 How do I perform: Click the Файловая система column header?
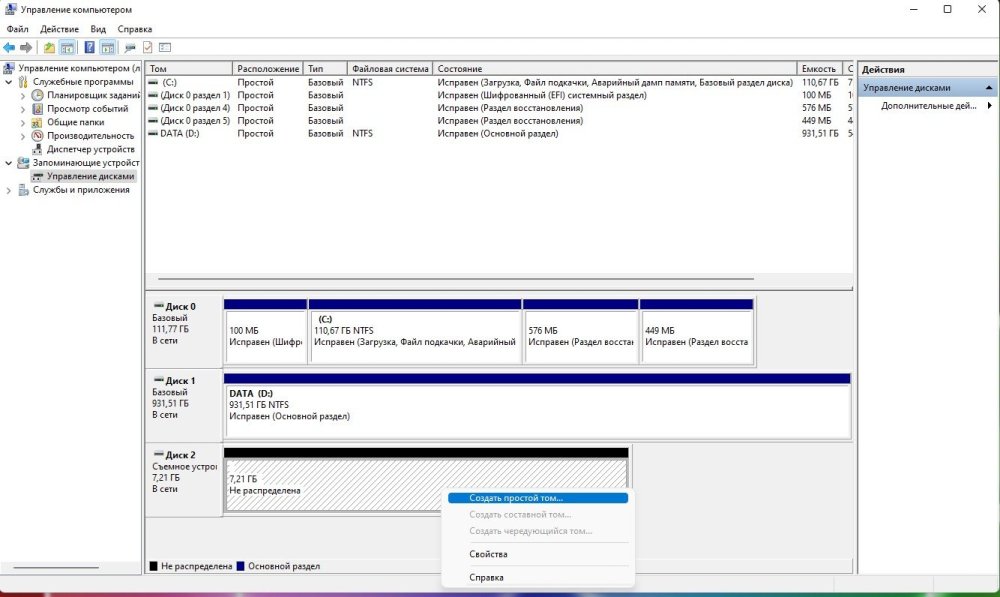(x=390, y=69)
